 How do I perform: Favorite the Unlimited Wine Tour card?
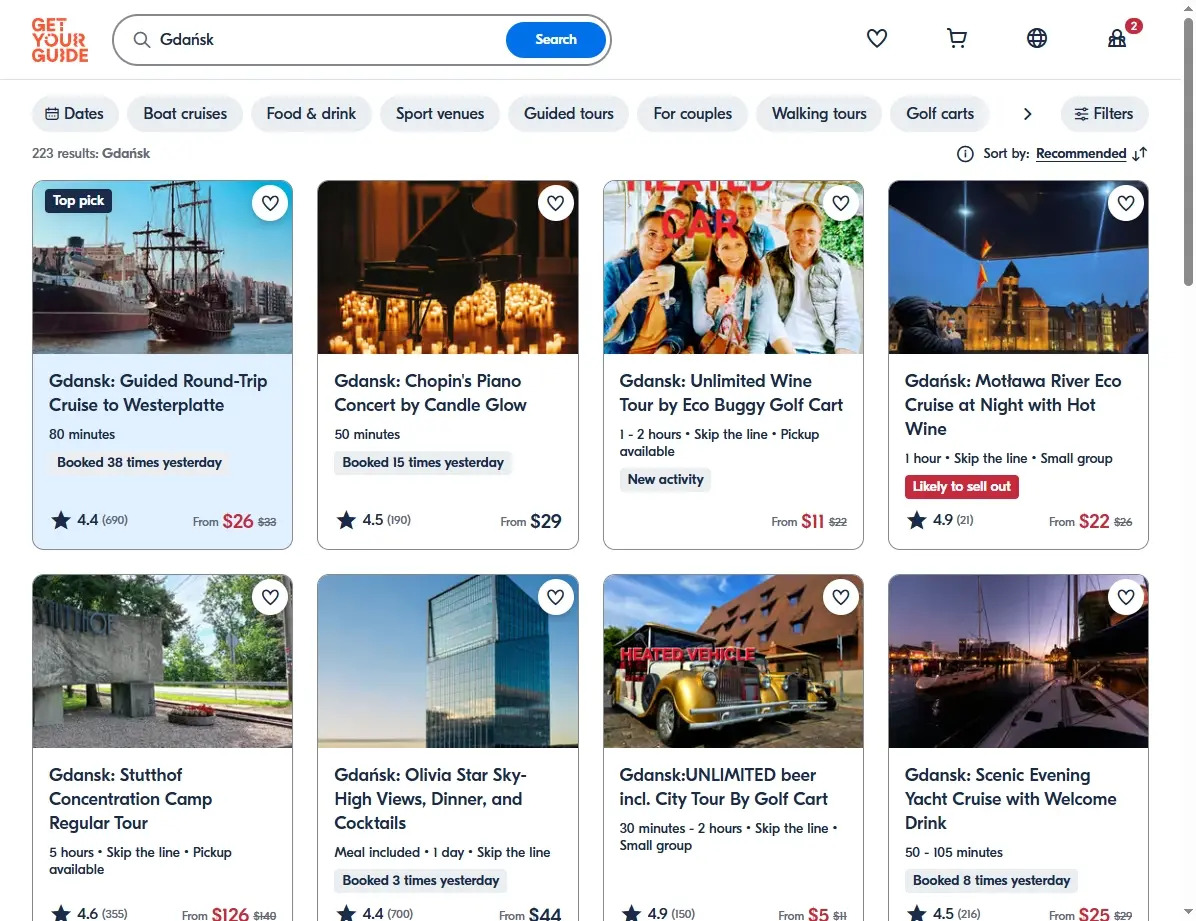point(841,203)
